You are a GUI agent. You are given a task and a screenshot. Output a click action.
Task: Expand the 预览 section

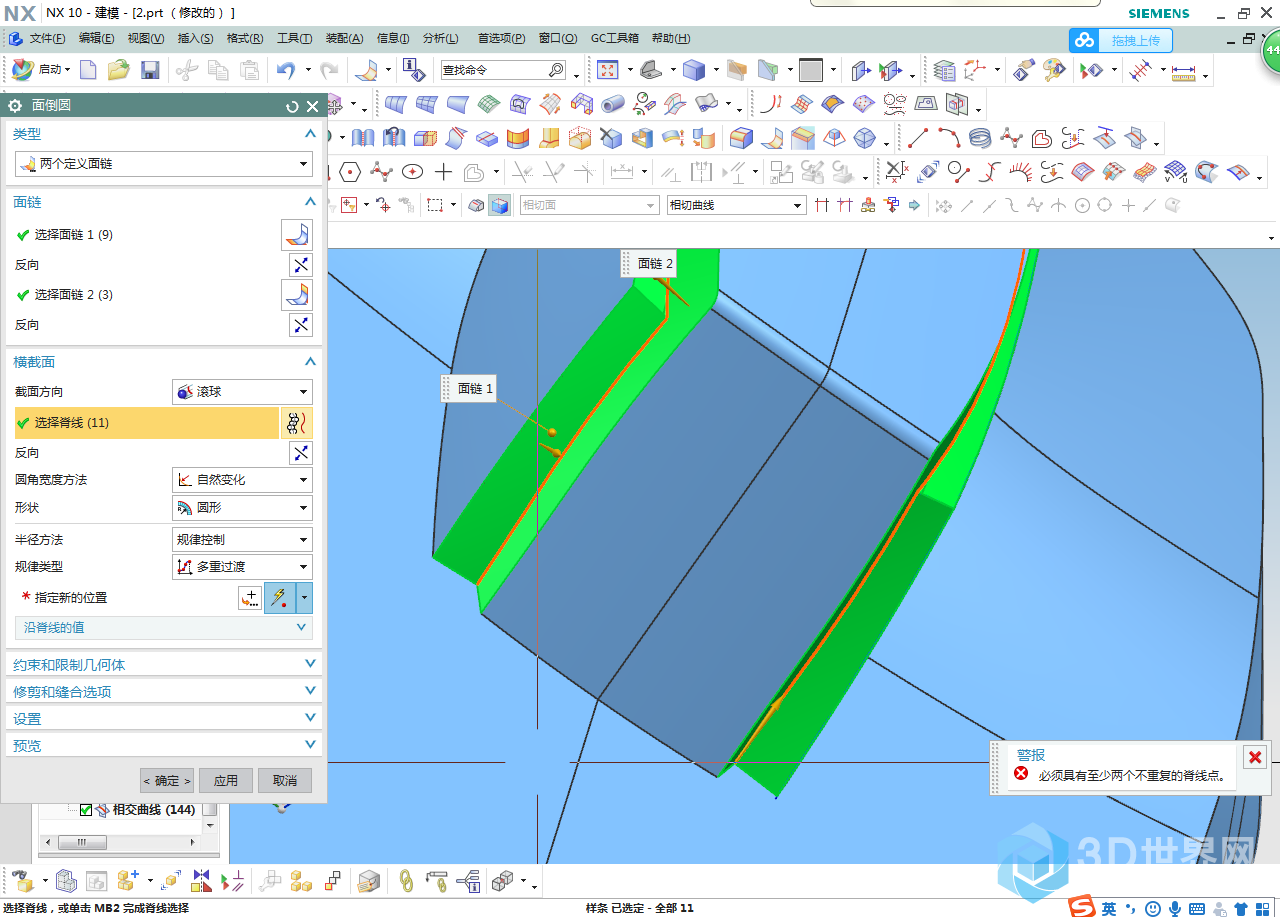pyautogui.click(x=164, y=746)
